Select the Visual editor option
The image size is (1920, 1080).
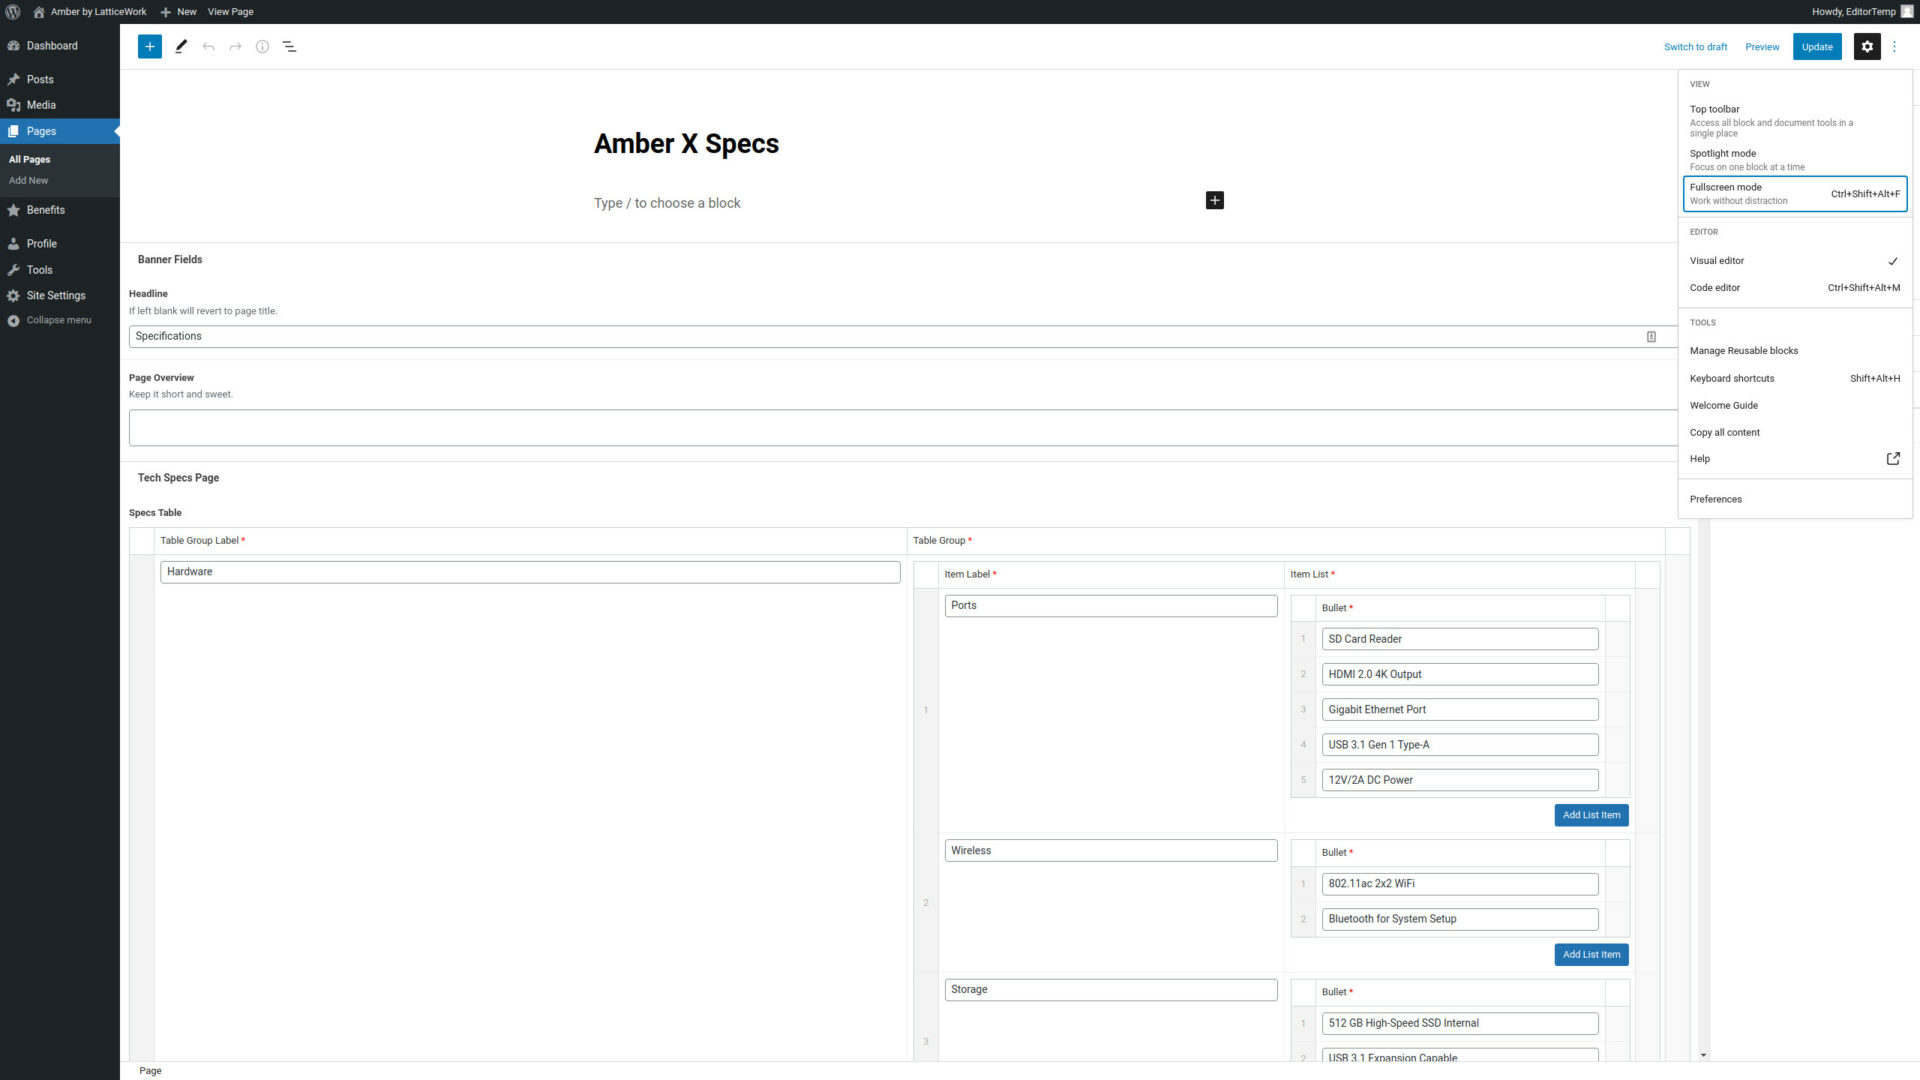pyautogui.click(x=1794, y=261)
